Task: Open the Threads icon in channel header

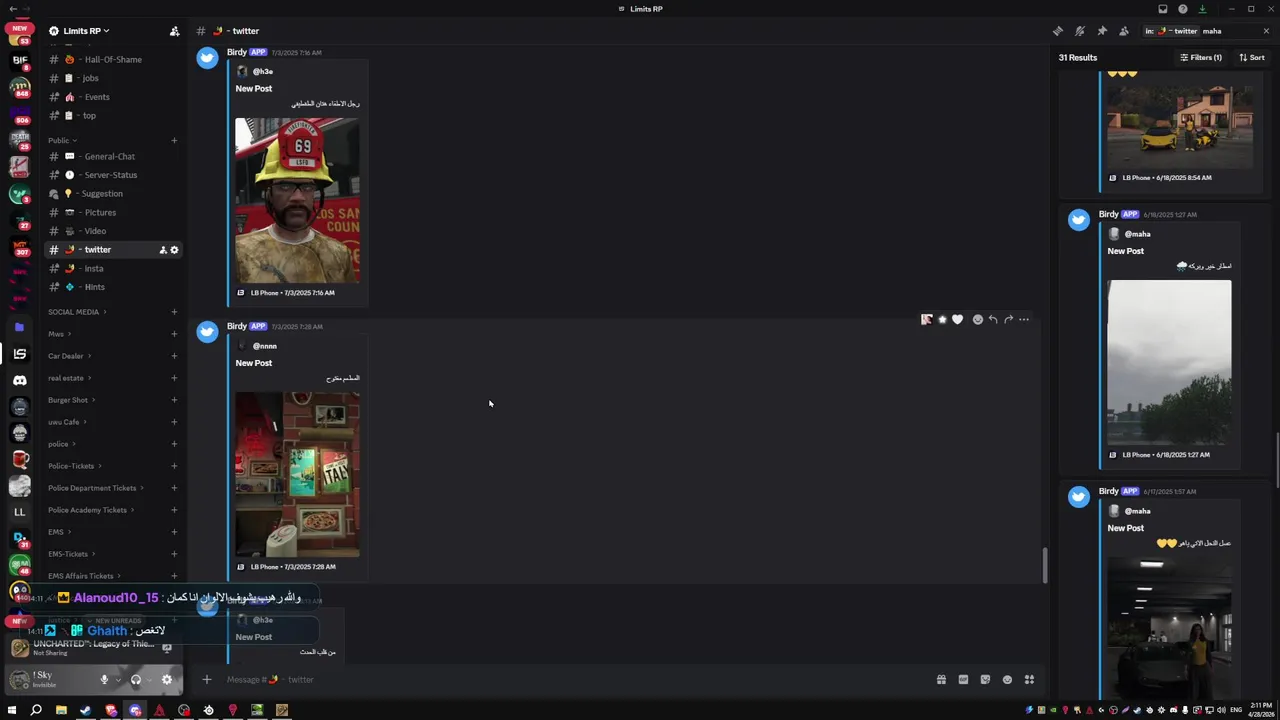Action: [1058, 31]
